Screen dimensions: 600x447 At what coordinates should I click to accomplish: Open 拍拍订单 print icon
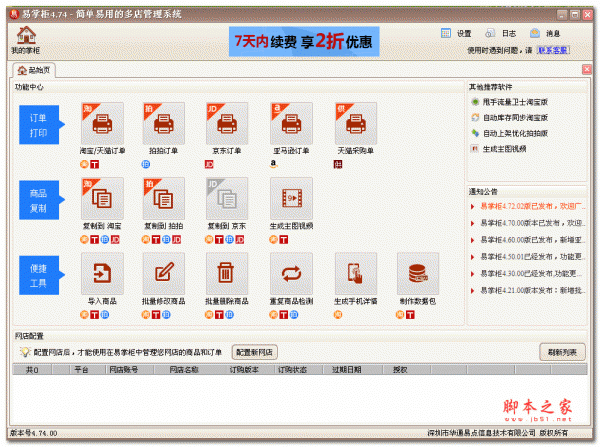point(164,123)
